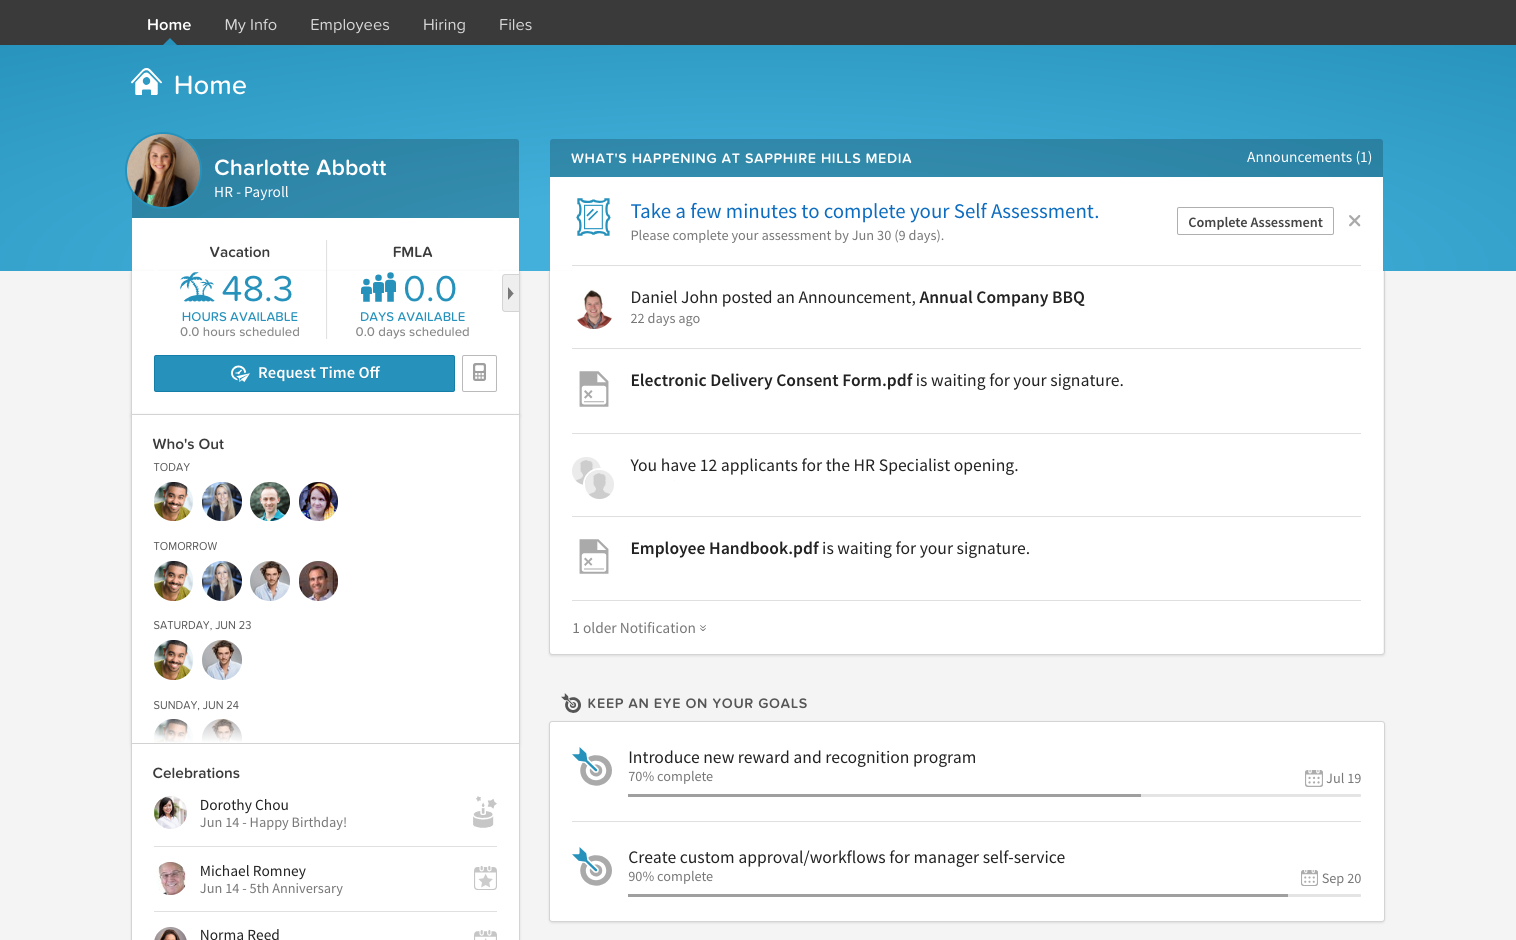
Task: Expand the 1 older Notification link
Action: [x=639, y=628]
